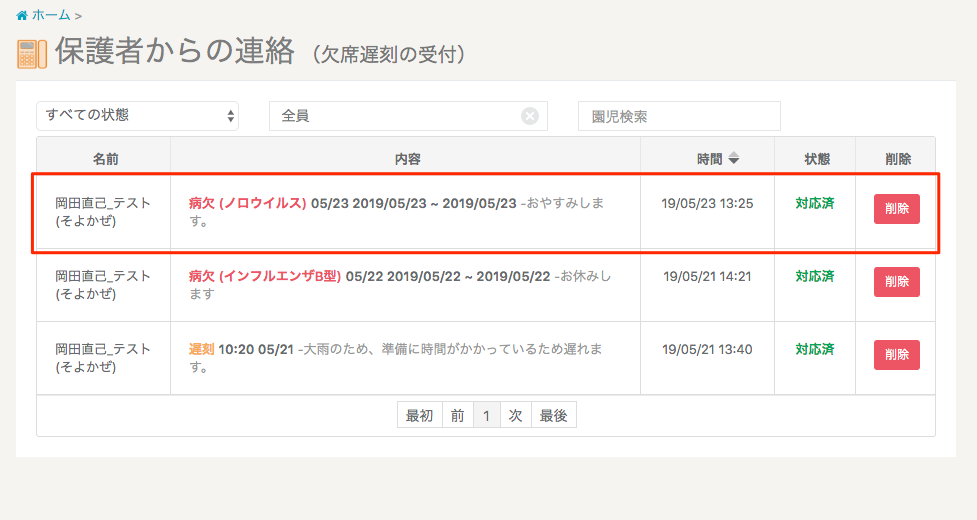Image resolution: width=977 pixels, height=520 pixels.
Task: Open the すべての状態 status dropdown
Action: click(x=138, y=116)
